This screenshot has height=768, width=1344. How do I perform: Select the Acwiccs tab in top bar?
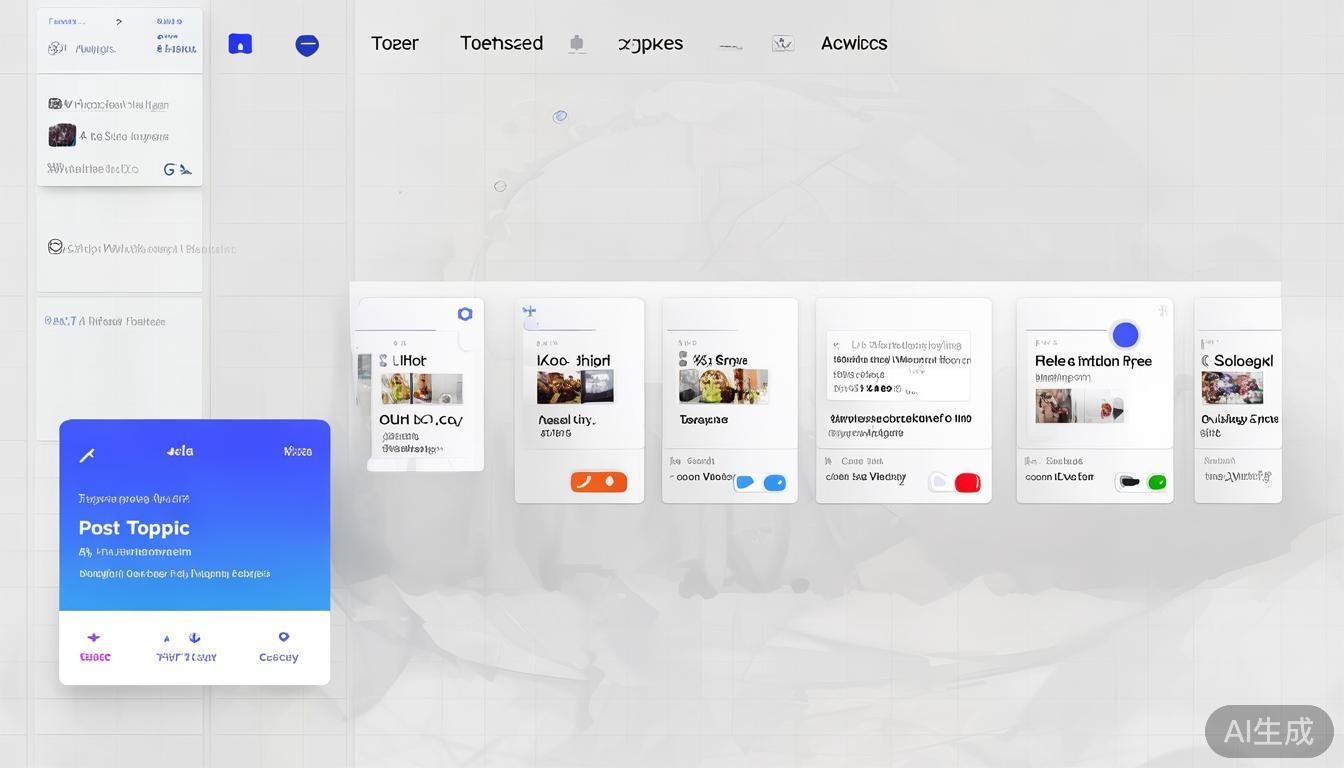point(854,44)
